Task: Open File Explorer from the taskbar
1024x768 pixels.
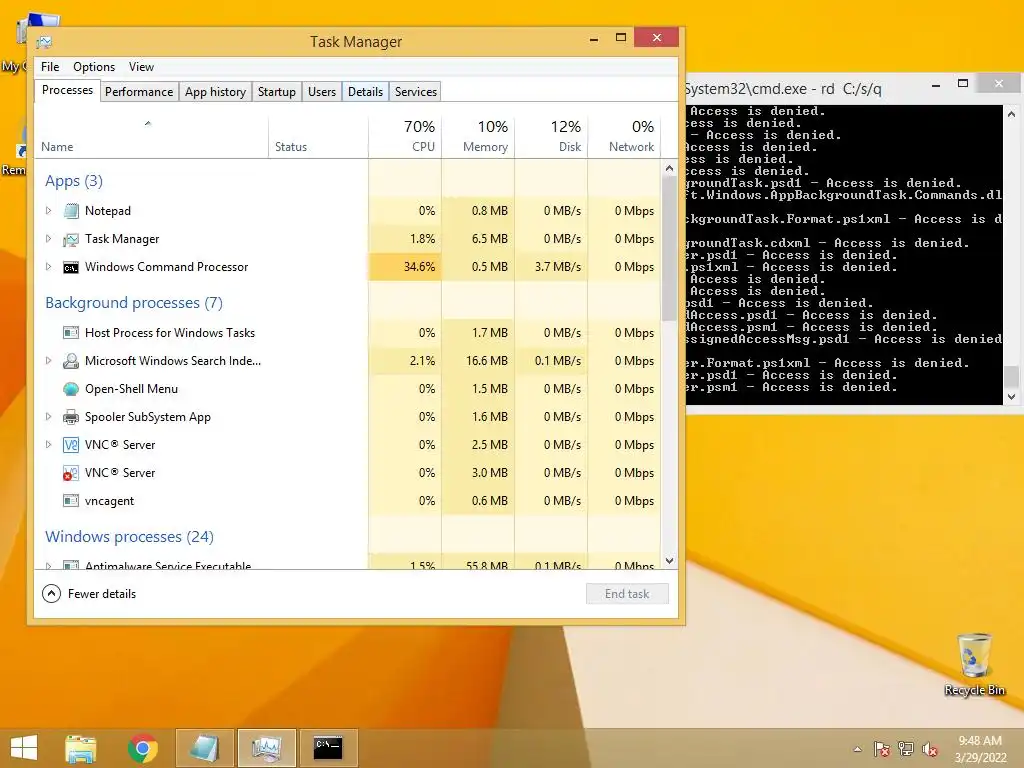Action: [81, 748]
